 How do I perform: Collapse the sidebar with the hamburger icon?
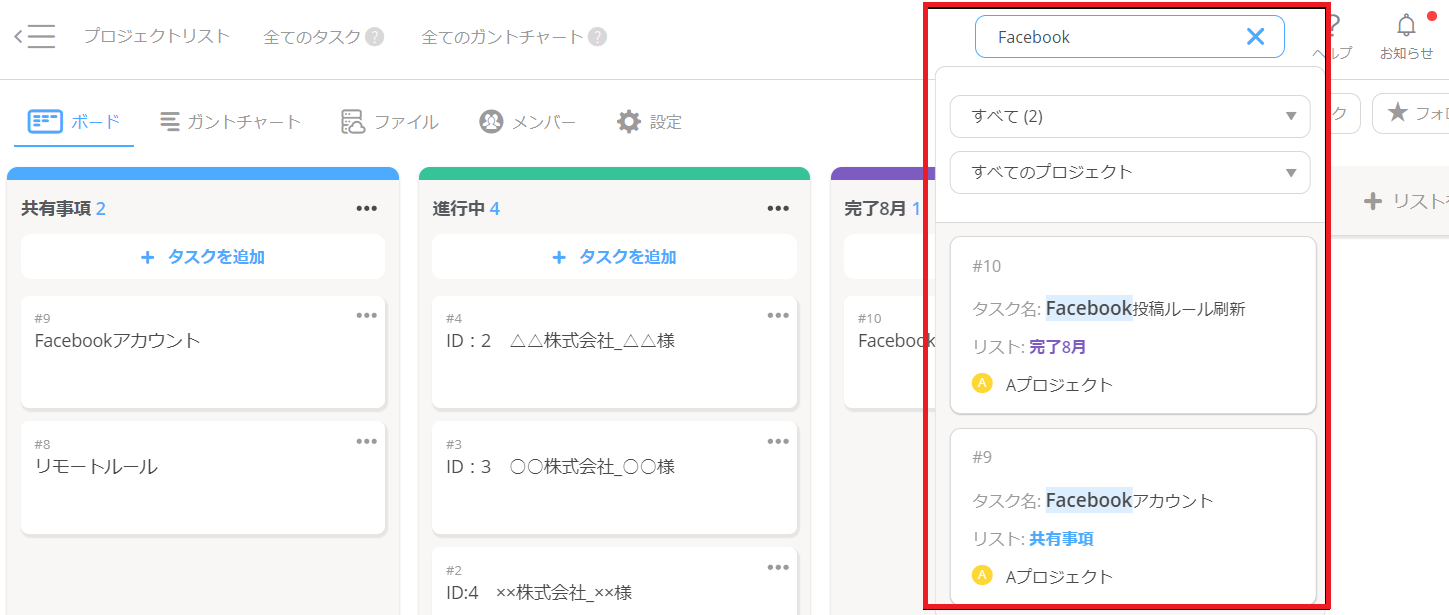point(35,37)
